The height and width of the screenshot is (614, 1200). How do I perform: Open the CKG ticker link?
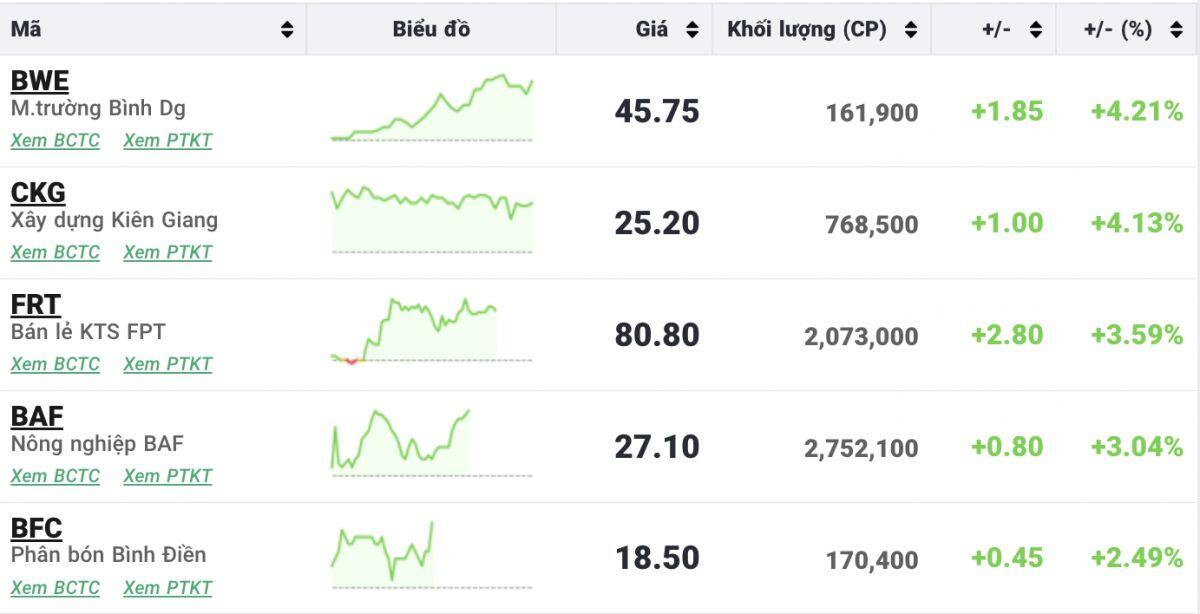point(38,193)
